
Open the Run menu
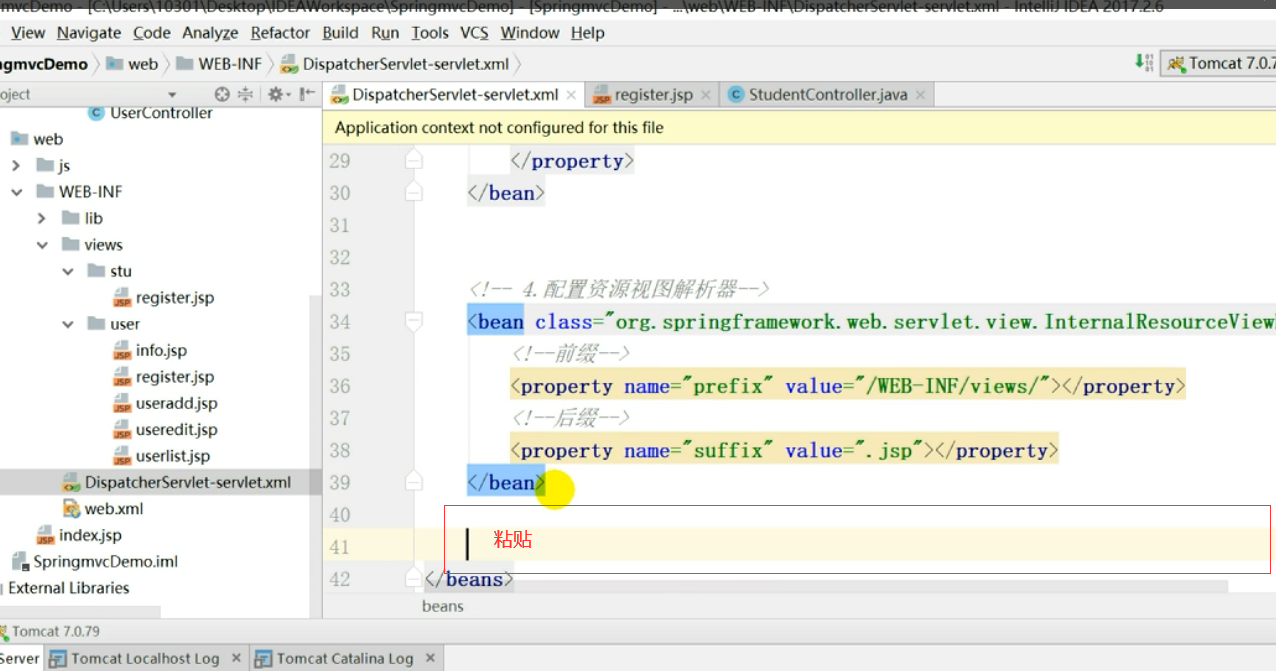coord(385,33)
